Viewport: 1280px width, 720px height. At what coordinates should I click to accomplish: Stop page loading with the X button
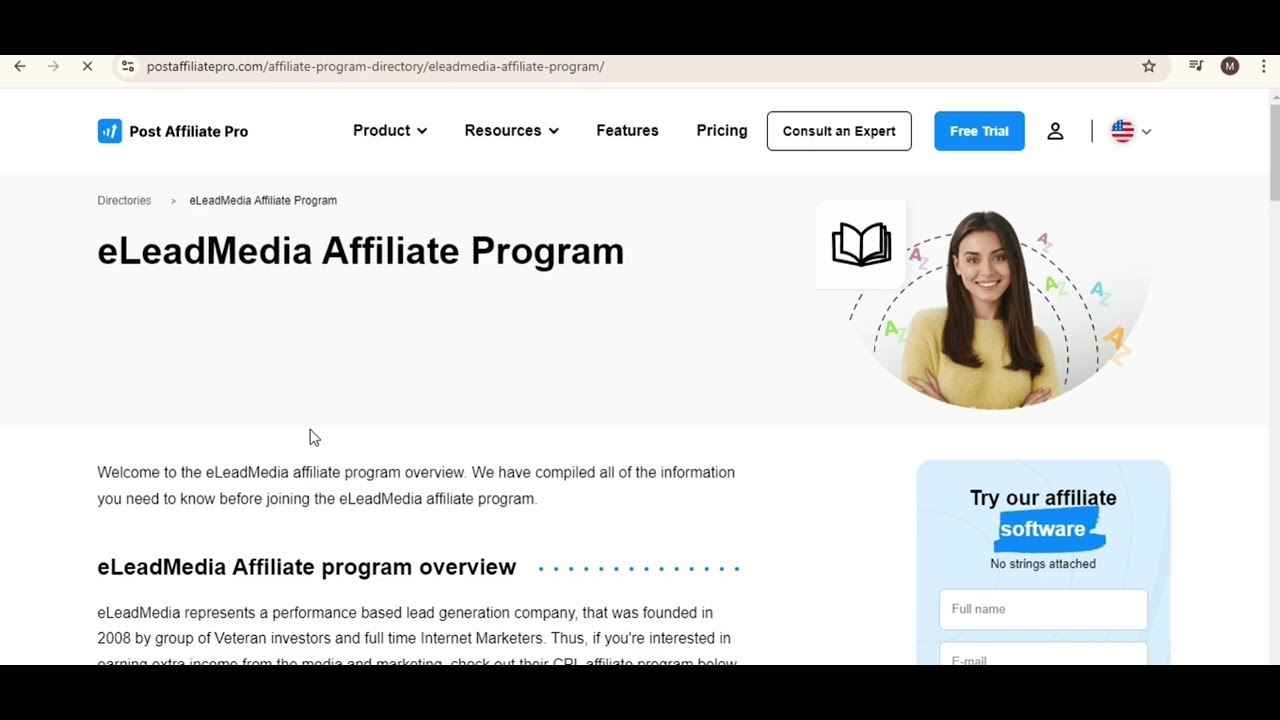pos(87,66)
